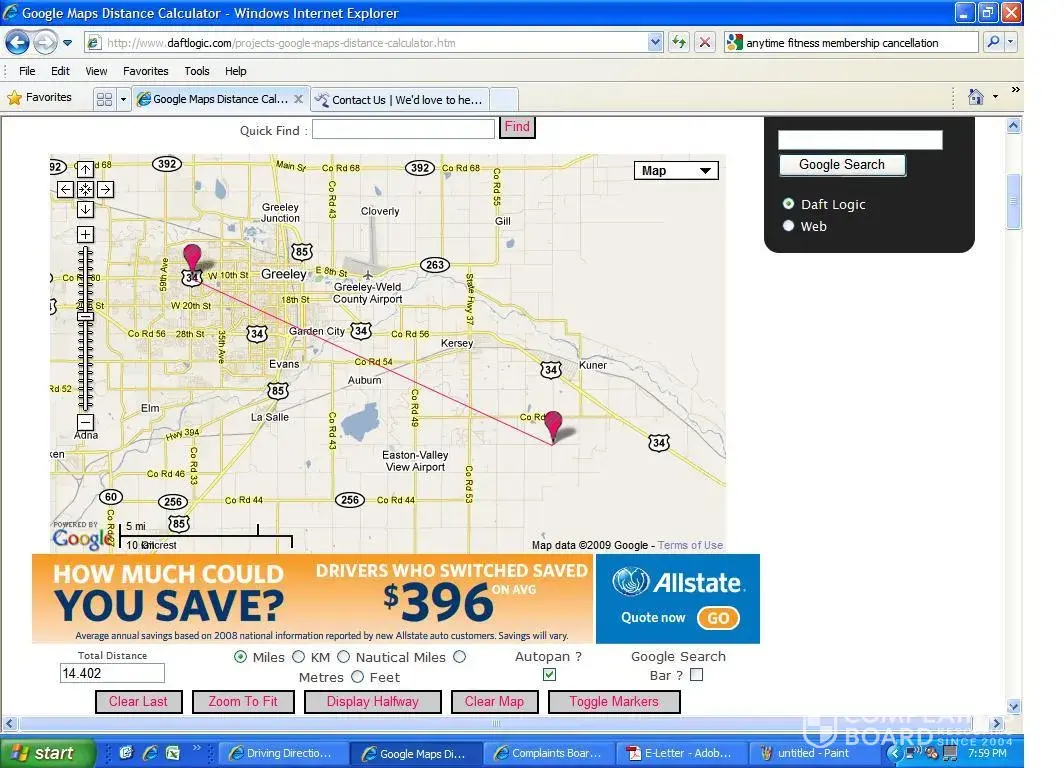The image size is (1064, 768).
Task: Select the Miles radio button
Action: tap(240, 657)
